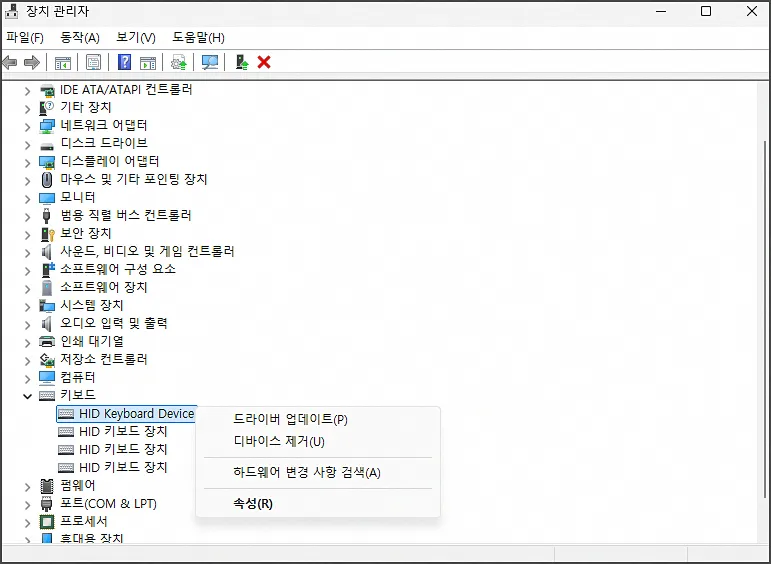Click the red X Uninstall device icon

[264, 62]
